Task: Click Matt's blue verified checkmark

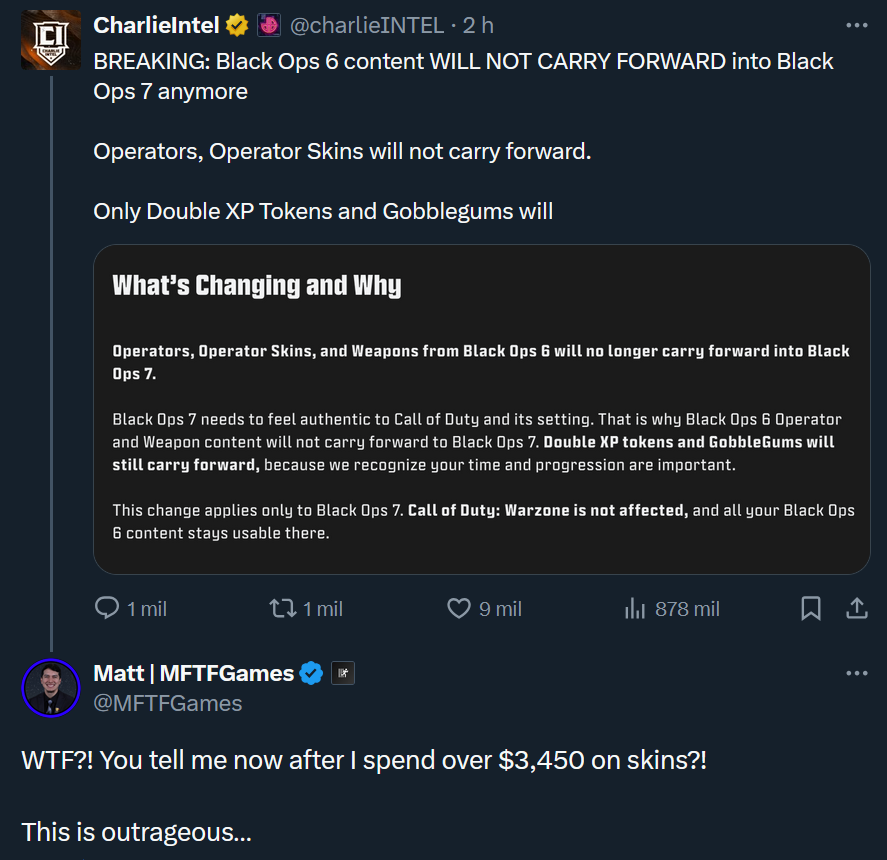Action: [312, 674]
